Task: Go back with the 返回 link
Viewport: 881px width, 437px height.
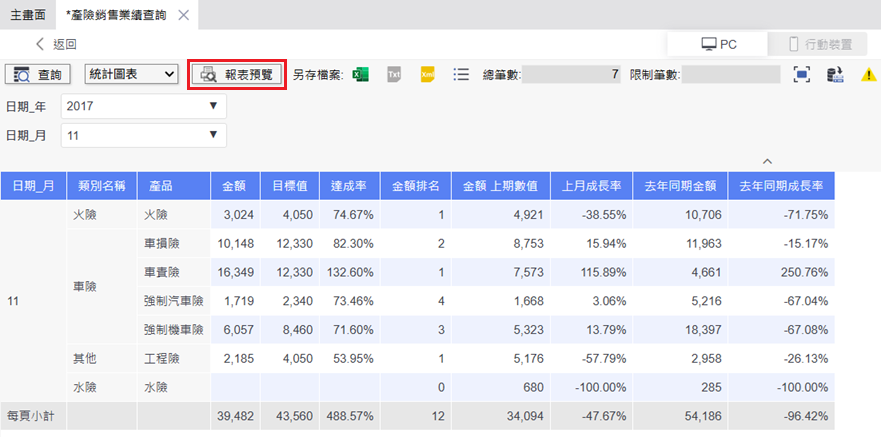Action: coord(56,44)
